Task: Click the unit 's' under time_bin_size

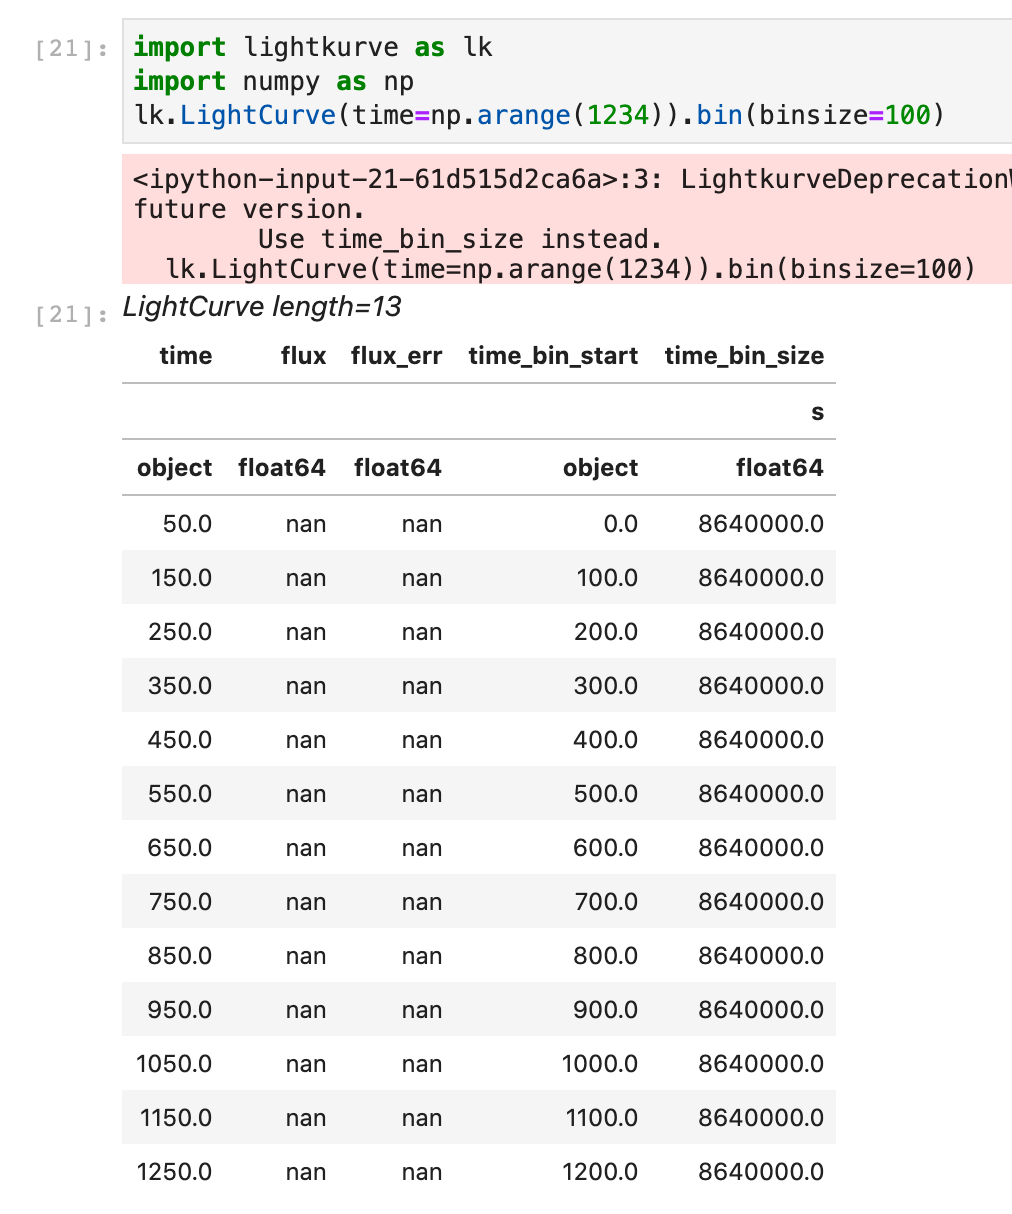Action: coord(818,412)
